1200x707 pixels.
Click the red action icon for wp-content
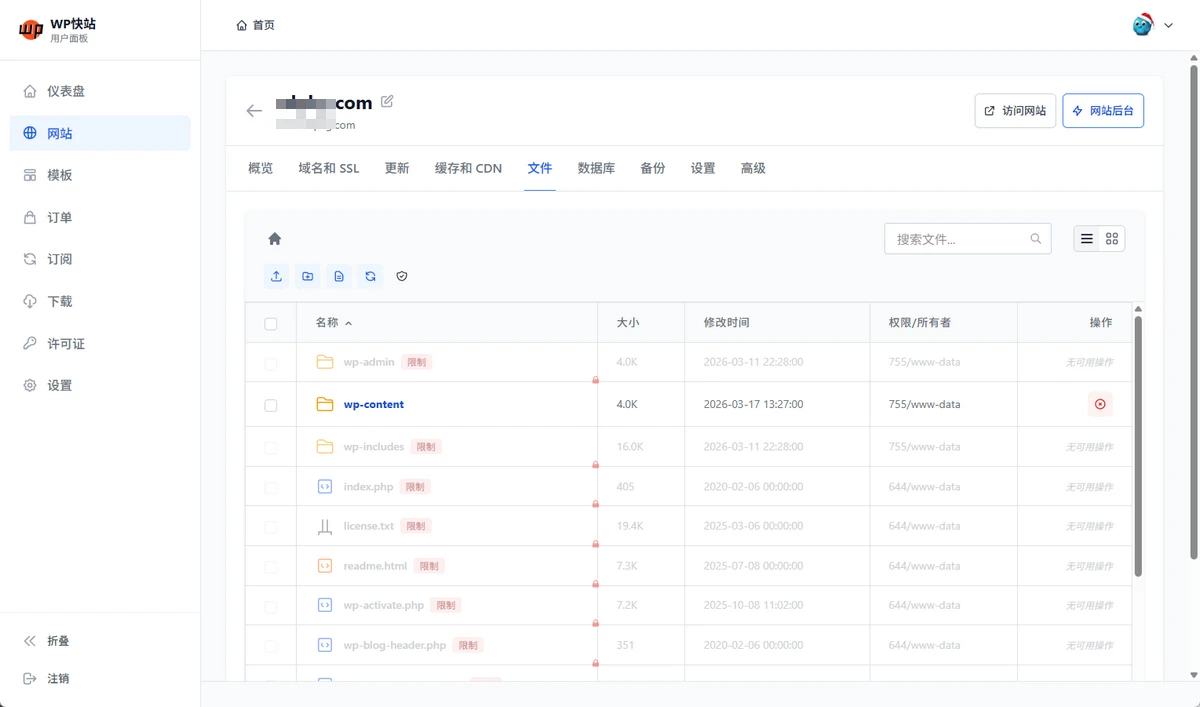(1100, 404)
